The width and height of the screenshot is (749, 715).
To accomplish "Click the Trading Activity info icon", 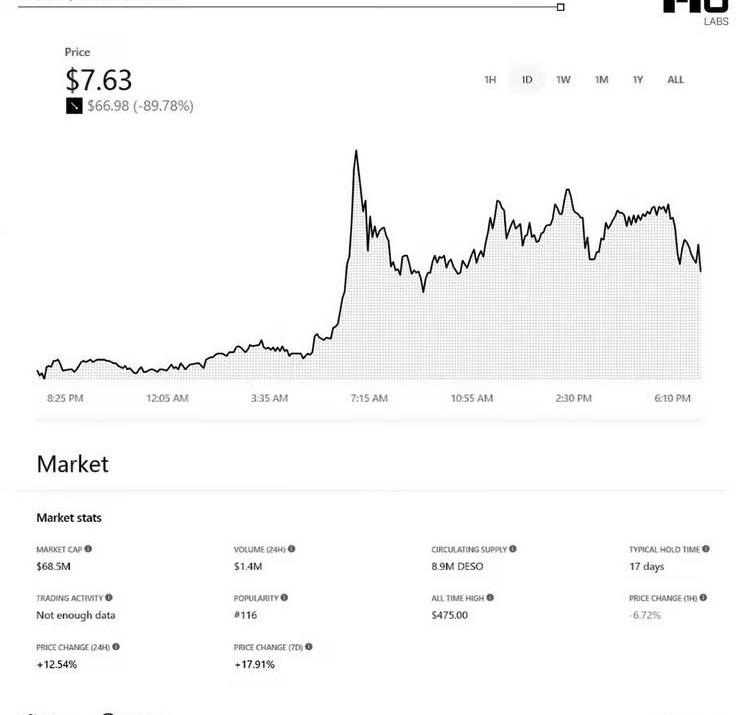I will coord(109,598).
